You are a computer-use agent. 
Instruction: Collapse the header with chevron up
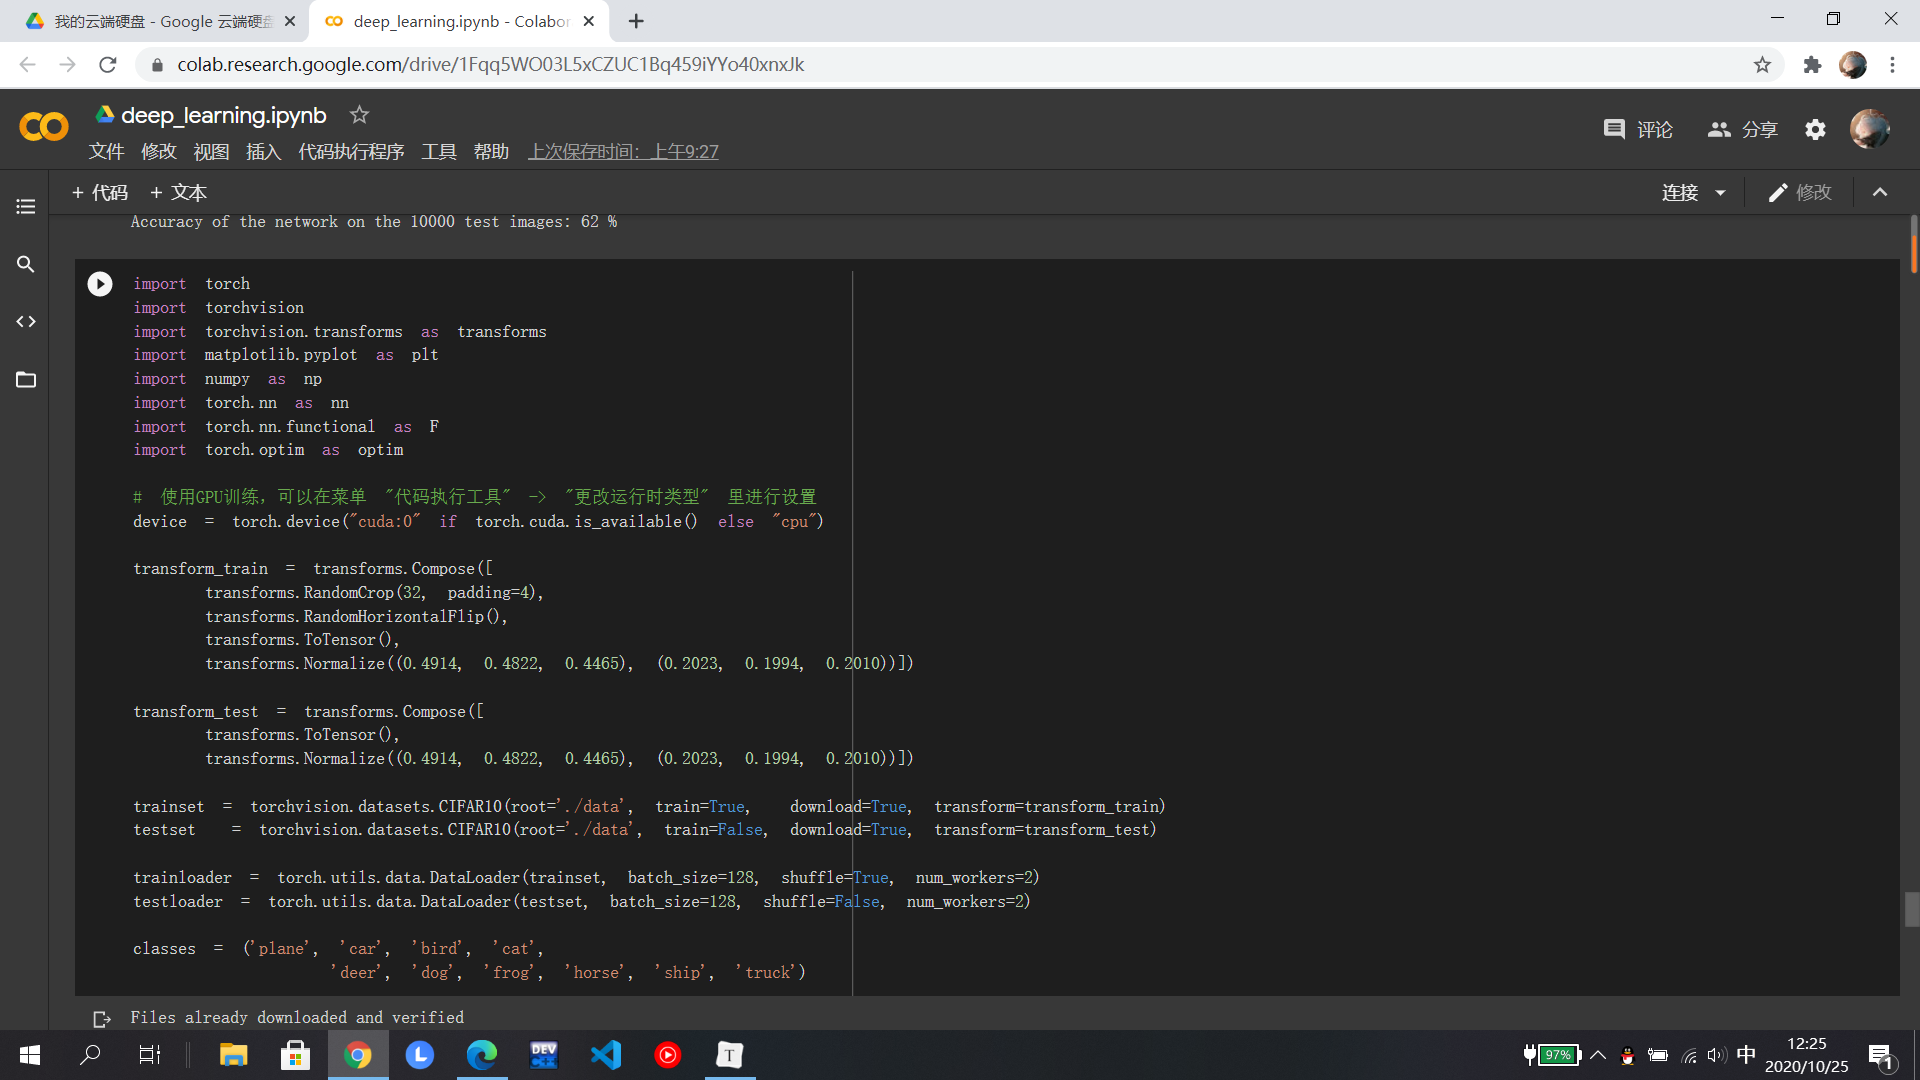point(1880,193)
